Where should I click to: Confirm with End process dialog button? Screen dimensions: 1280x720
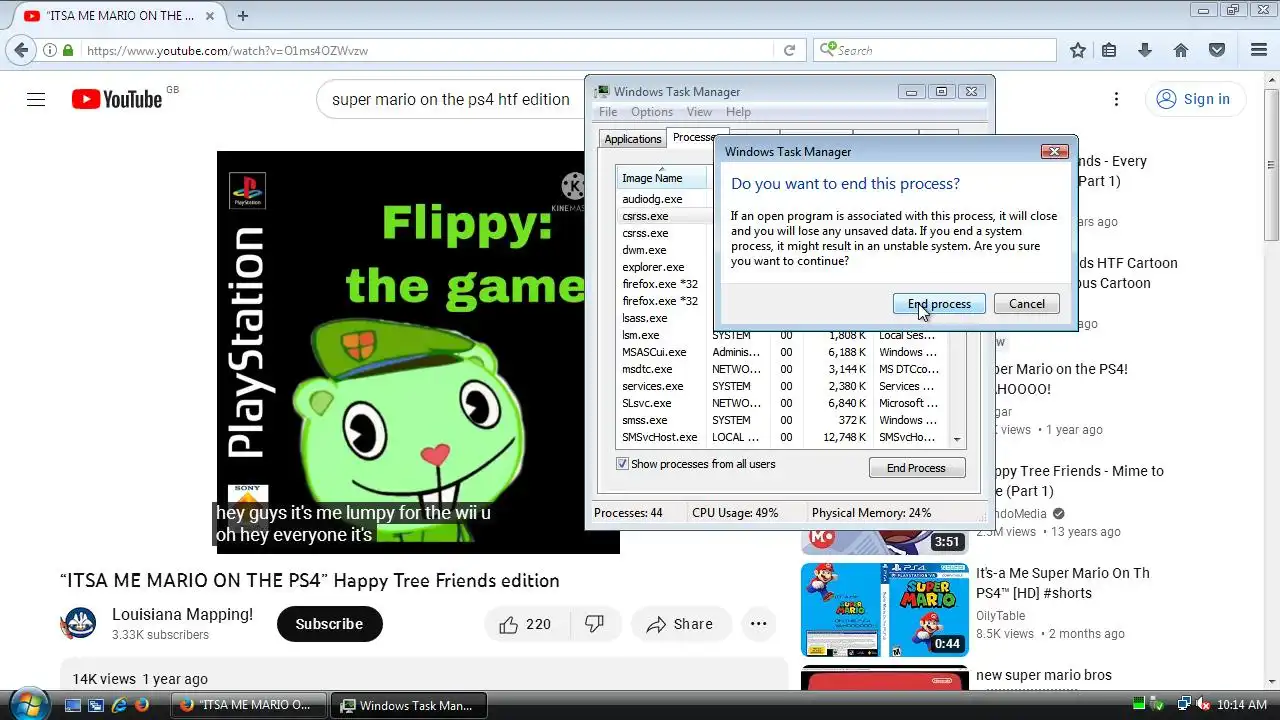pyautogui.click(x=939, y=304)
